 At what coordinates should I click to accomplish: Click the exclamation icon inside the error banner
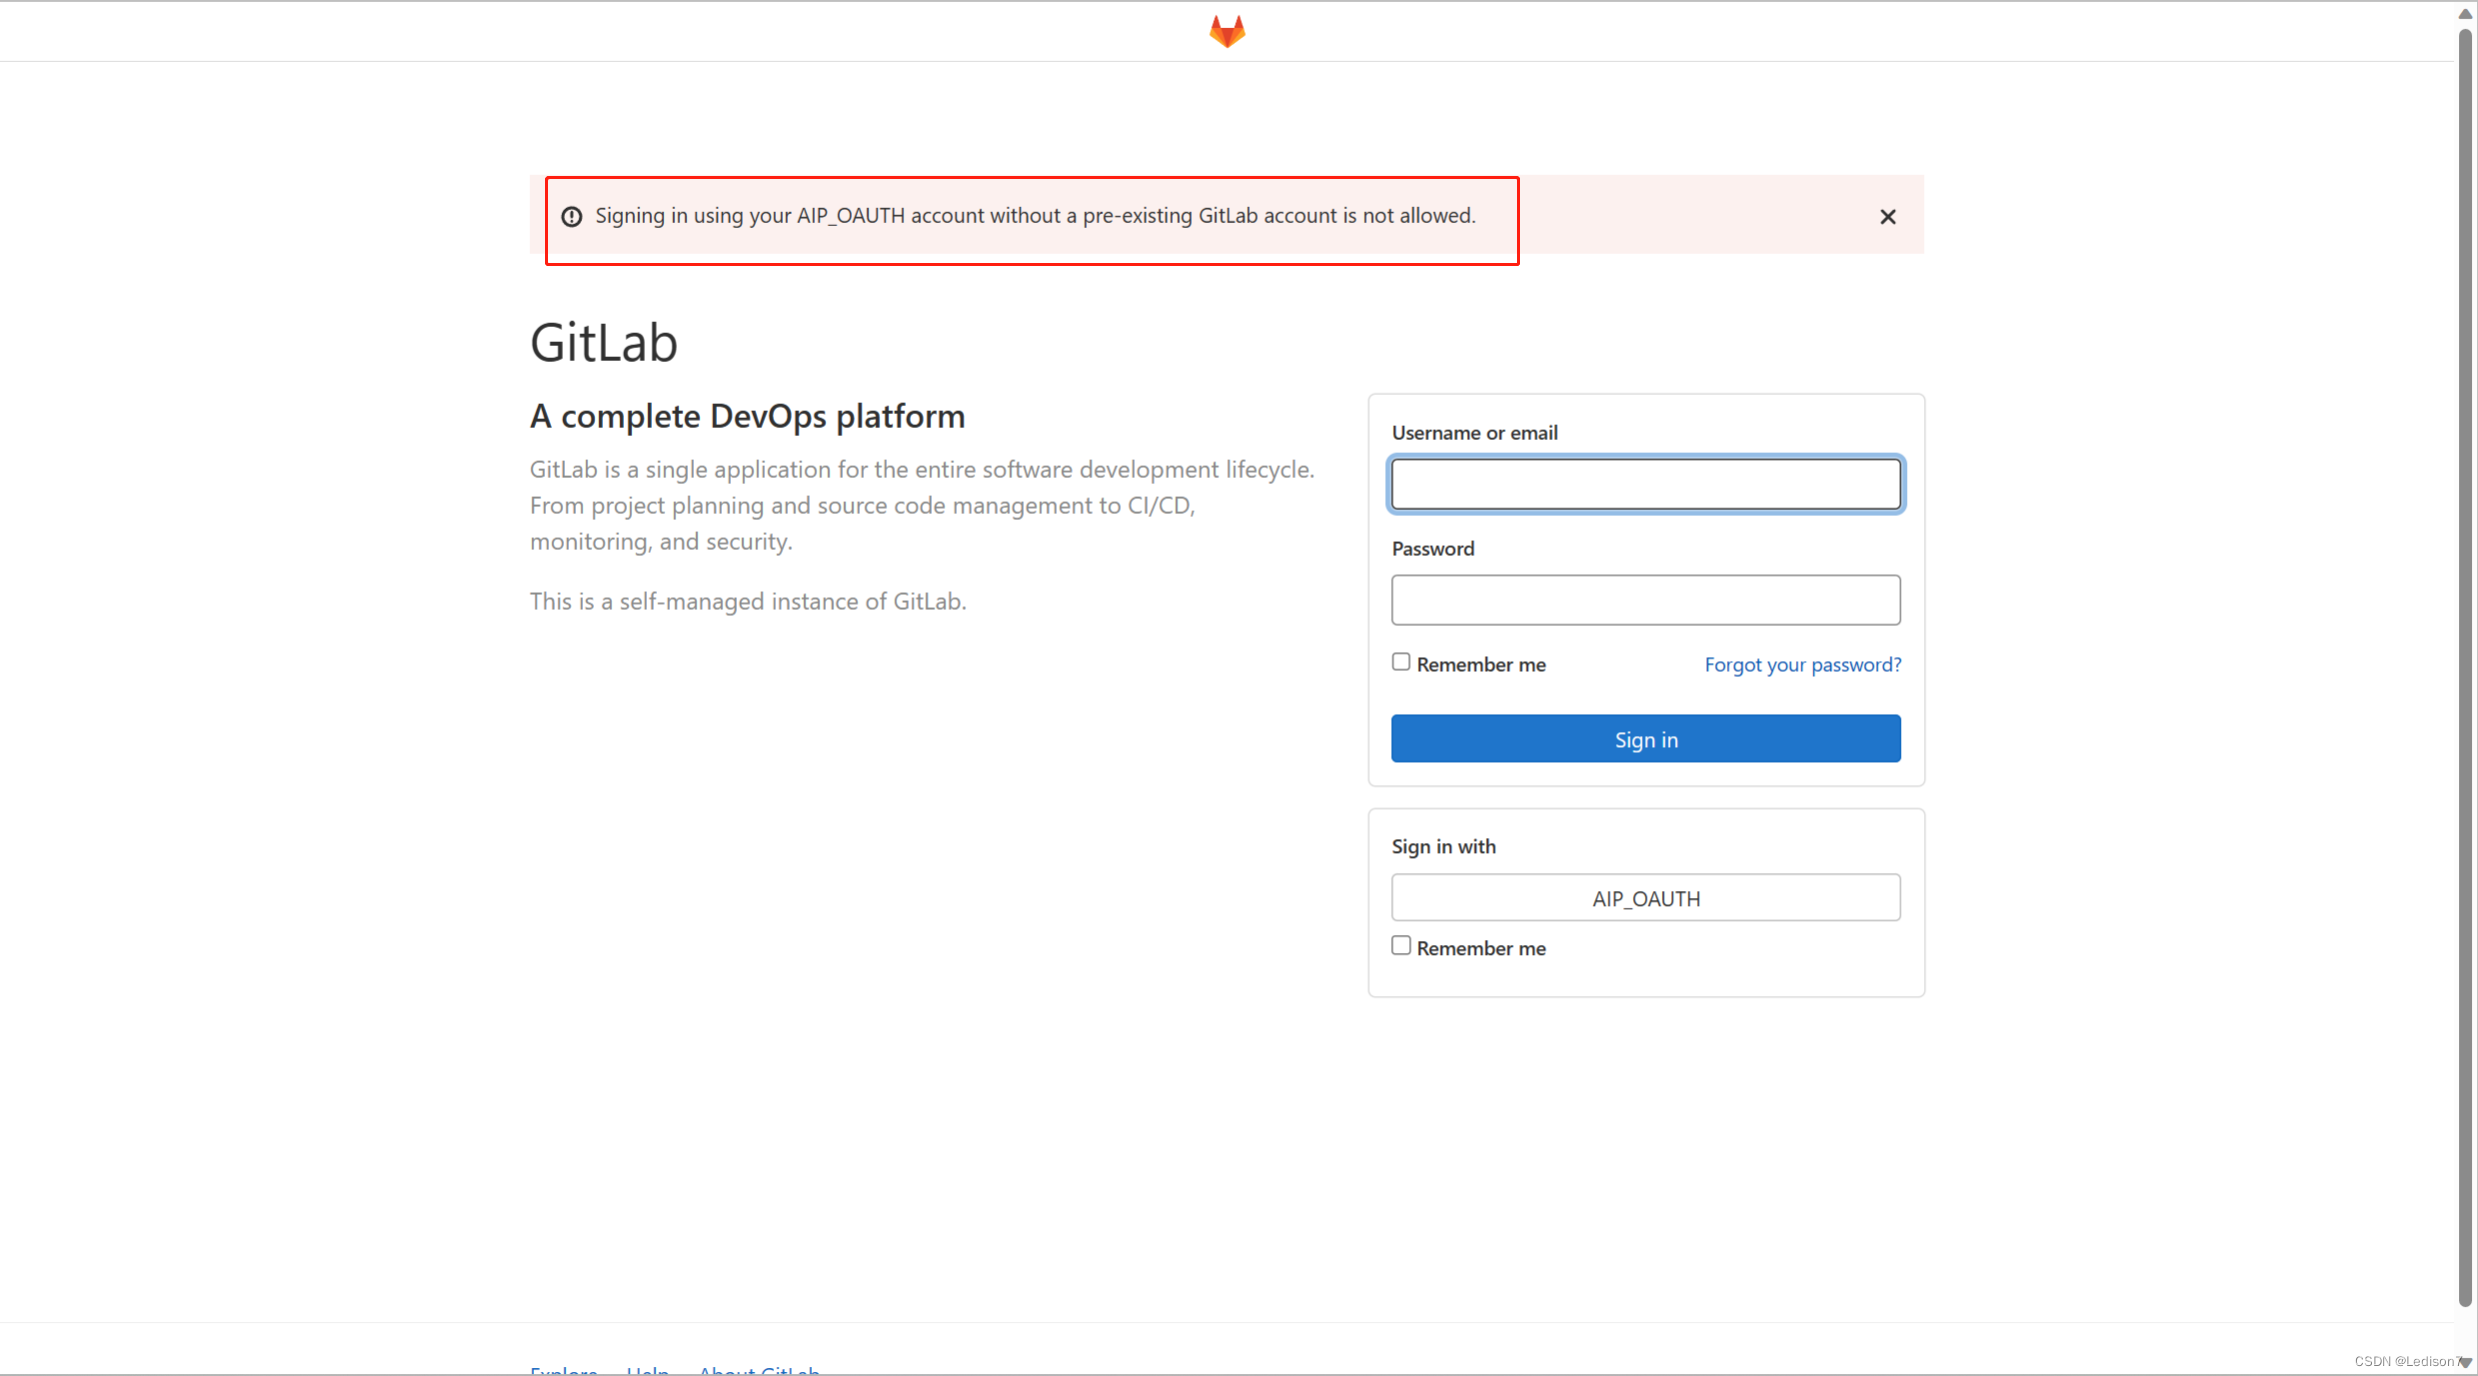pos(571,216)
